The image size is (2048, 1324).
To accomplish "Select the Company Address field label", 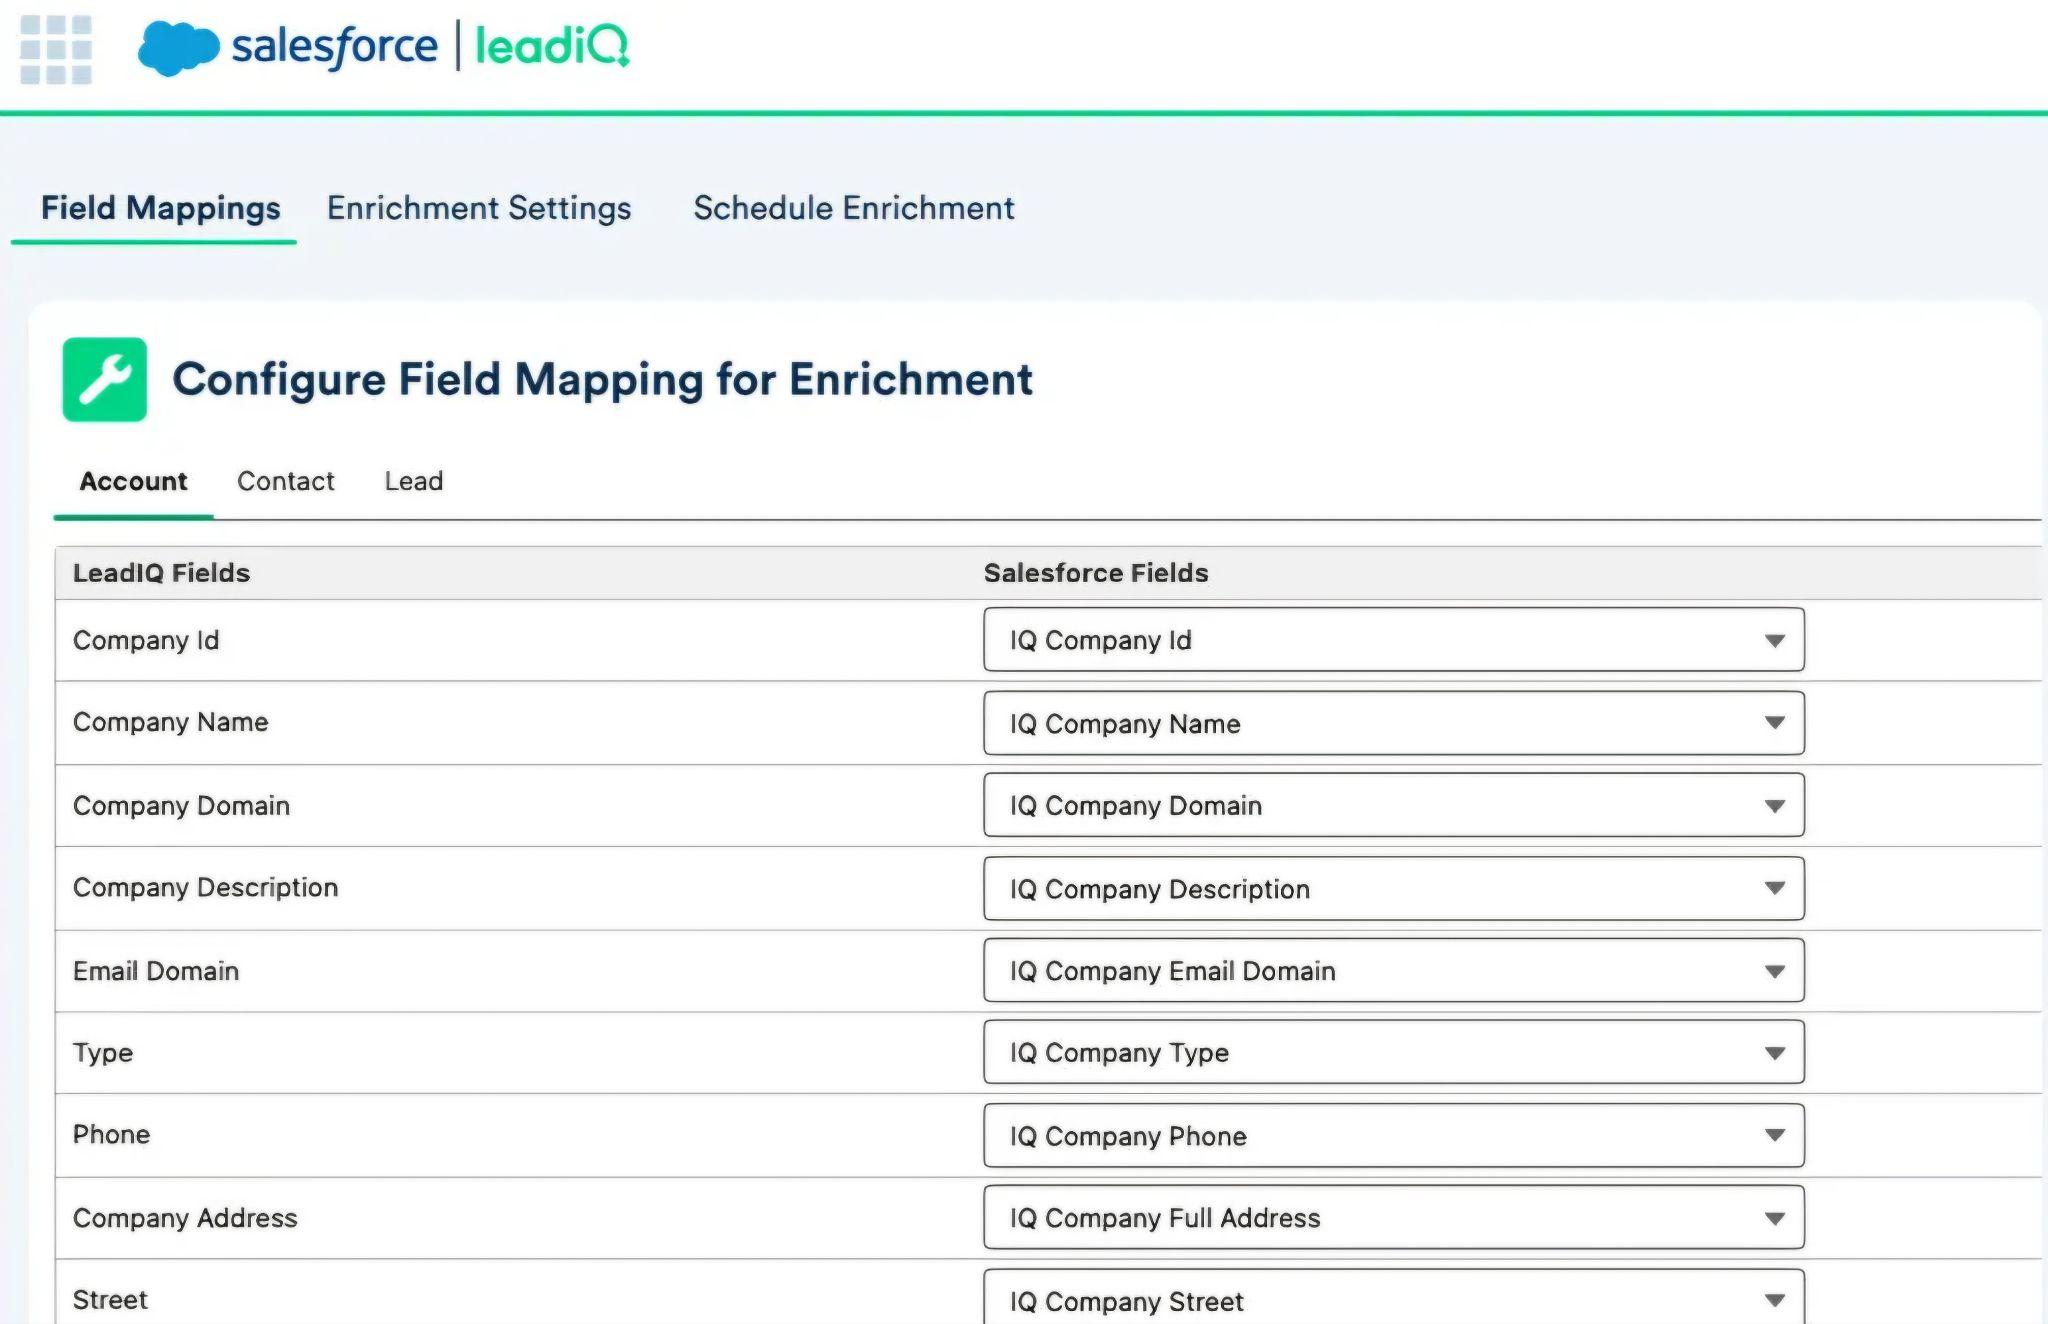I will click(x=185, y=1218).
